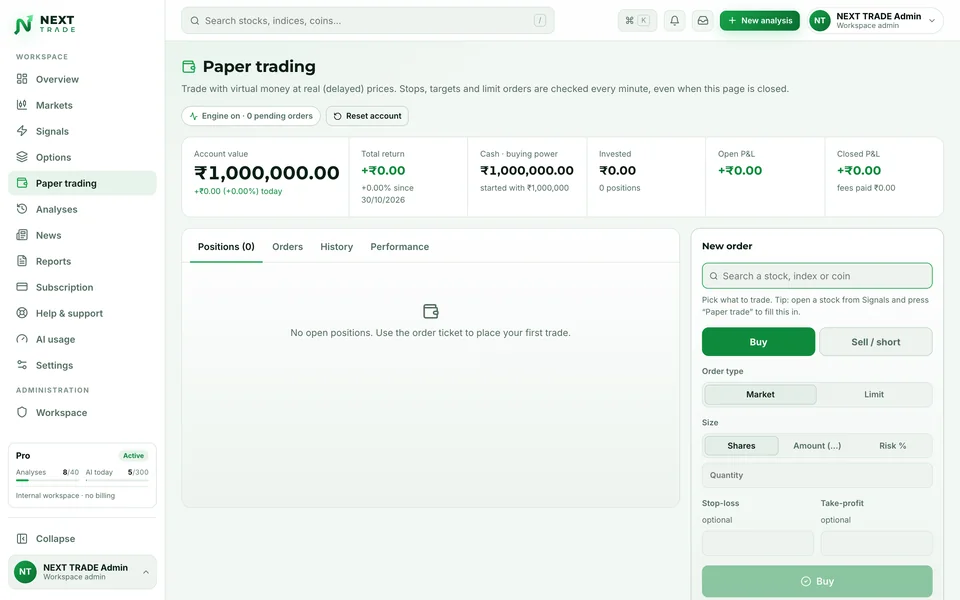
Task: Click the Analyses history clock icon
Action: click(x=22, y=209)
